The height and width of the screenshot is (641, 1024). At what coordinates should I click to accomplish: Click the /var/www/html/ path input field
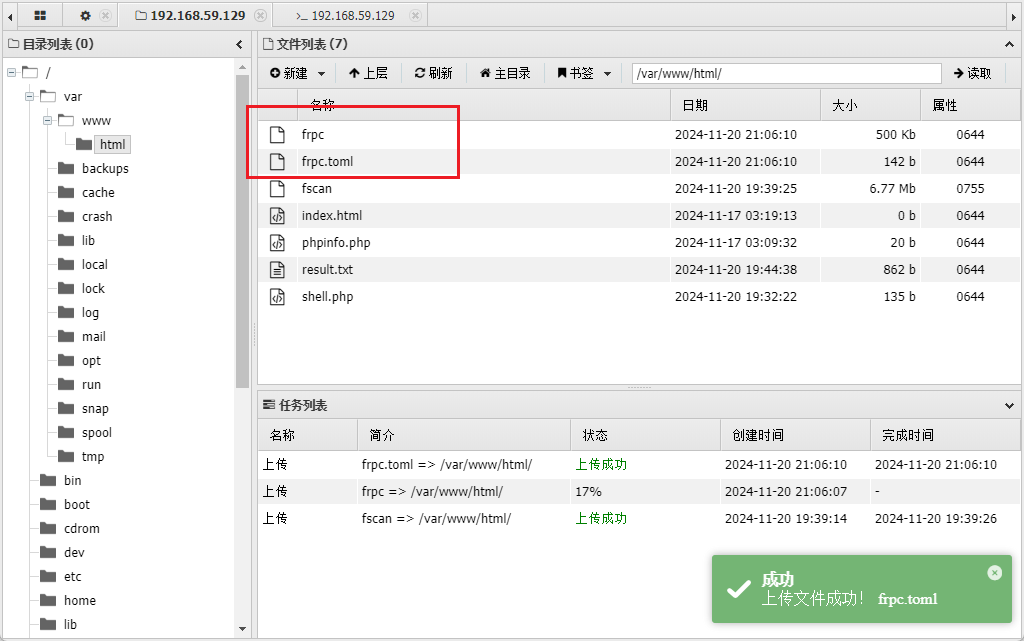click(786, 73)
